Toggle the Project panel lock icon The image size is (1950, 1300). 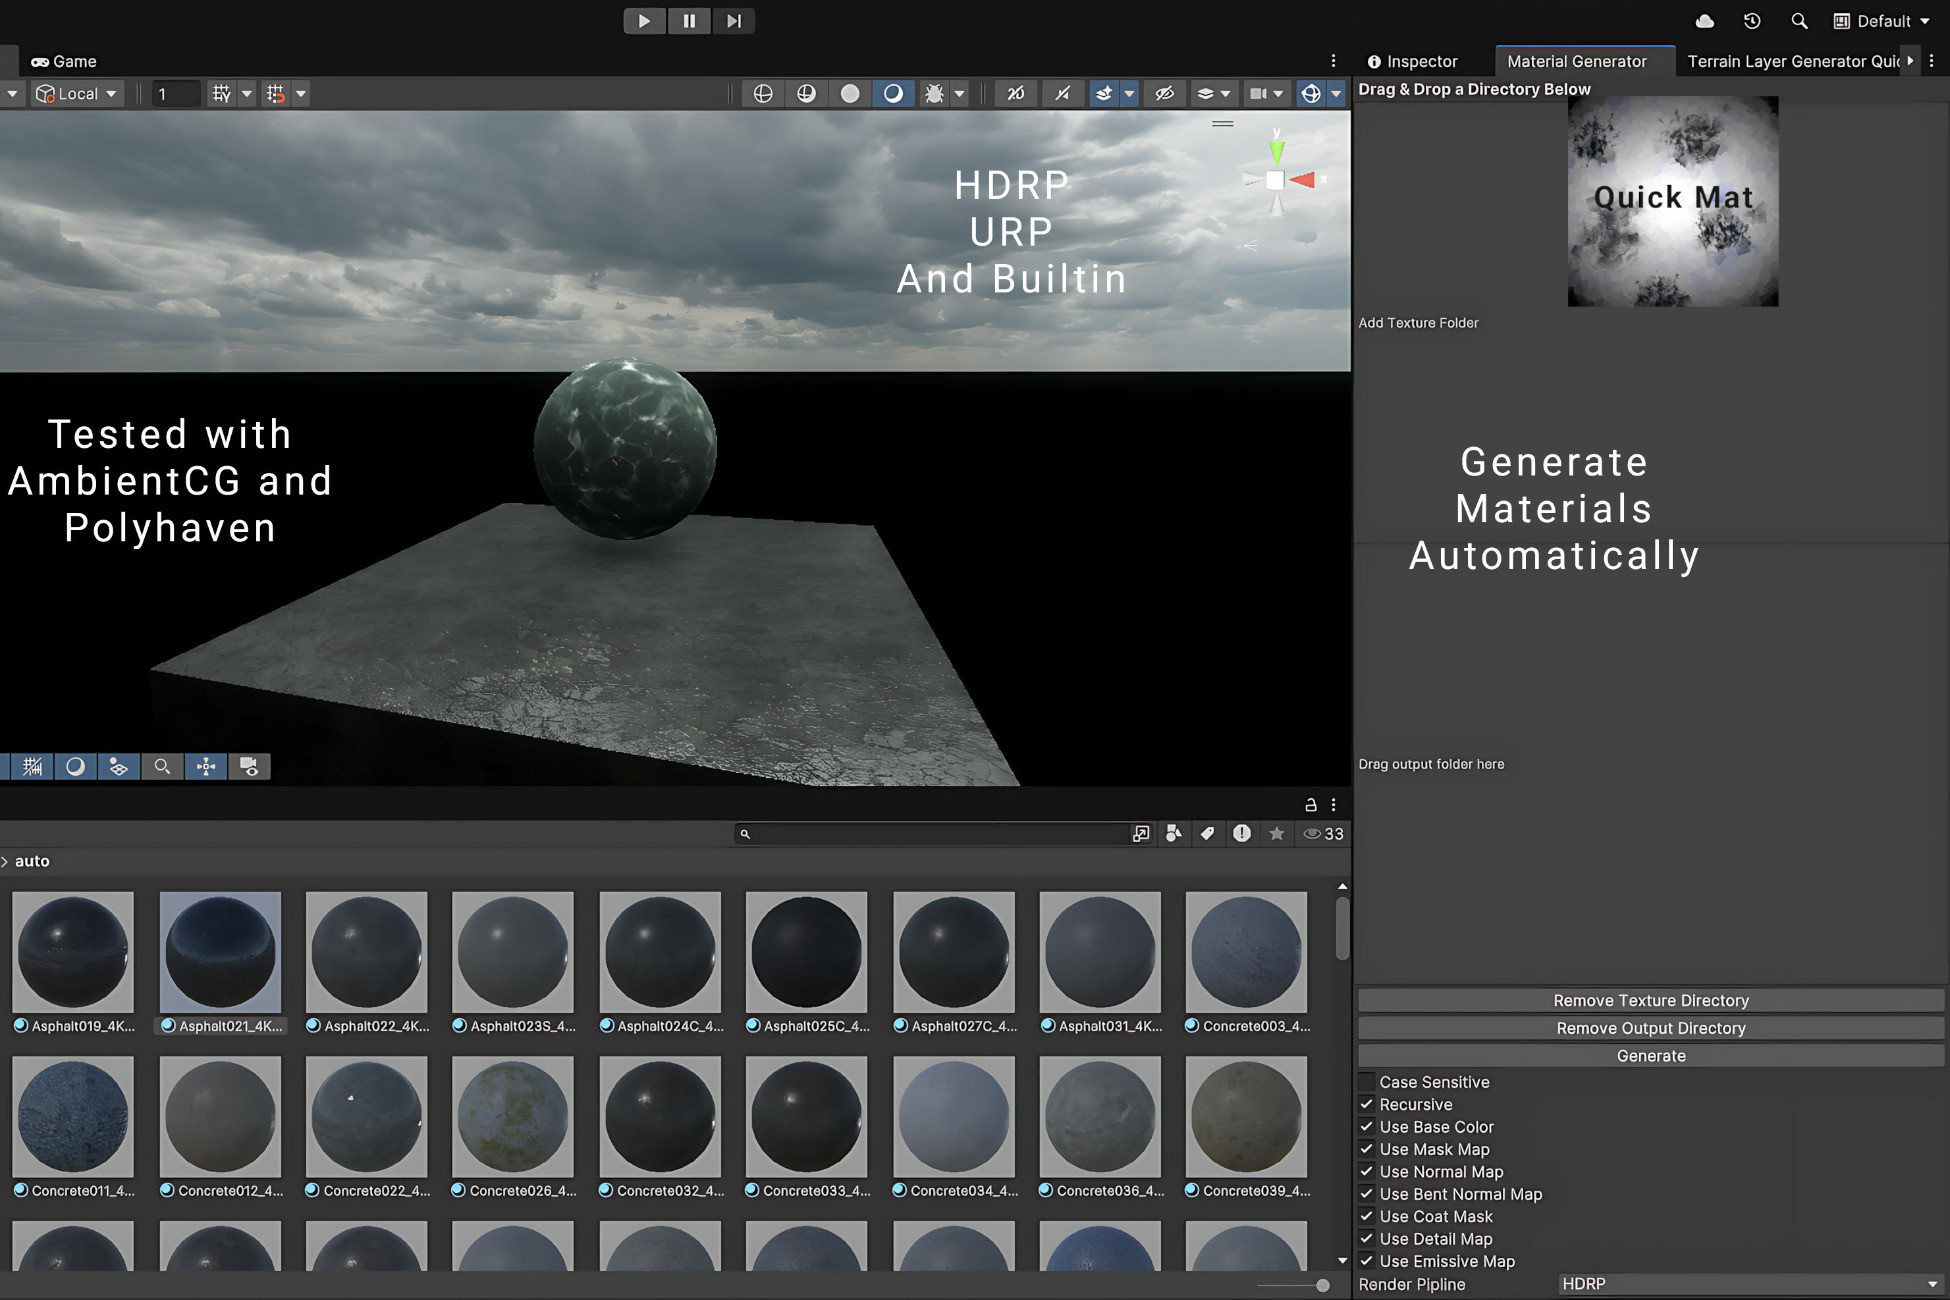(1310, 804)
